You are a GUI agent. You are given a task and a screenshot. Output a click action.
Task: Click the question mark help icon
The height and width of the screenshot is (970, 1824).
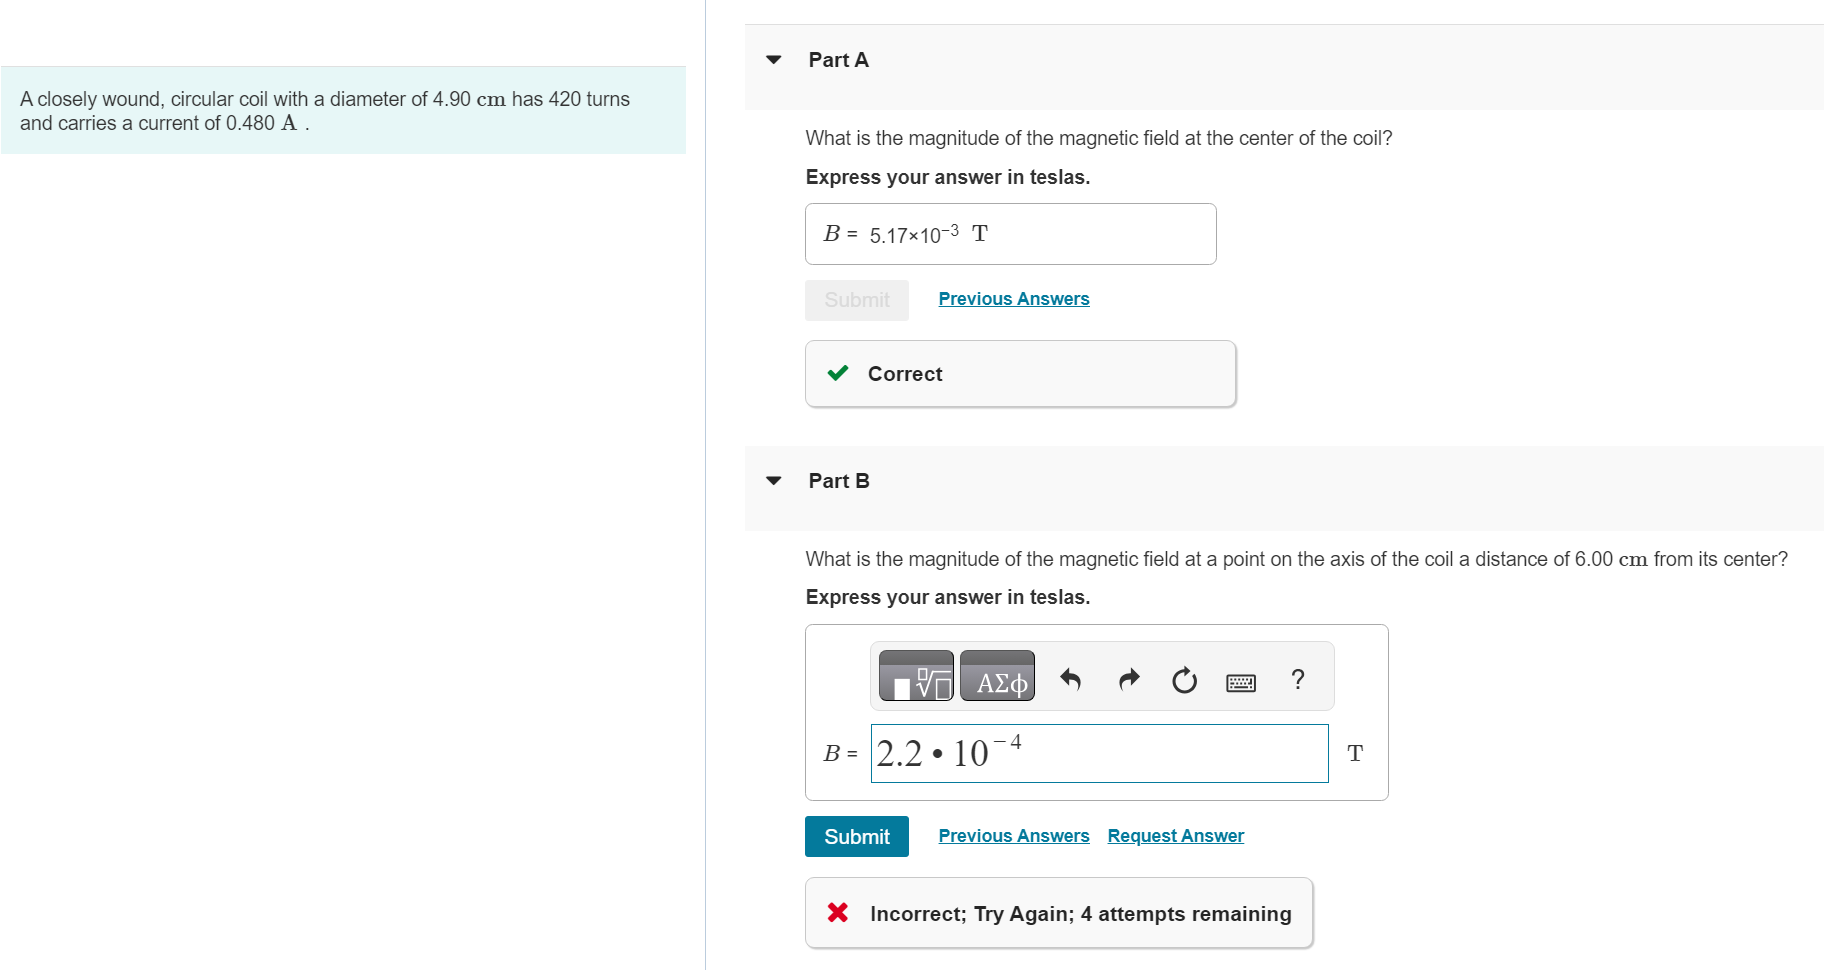[1297, 680]
